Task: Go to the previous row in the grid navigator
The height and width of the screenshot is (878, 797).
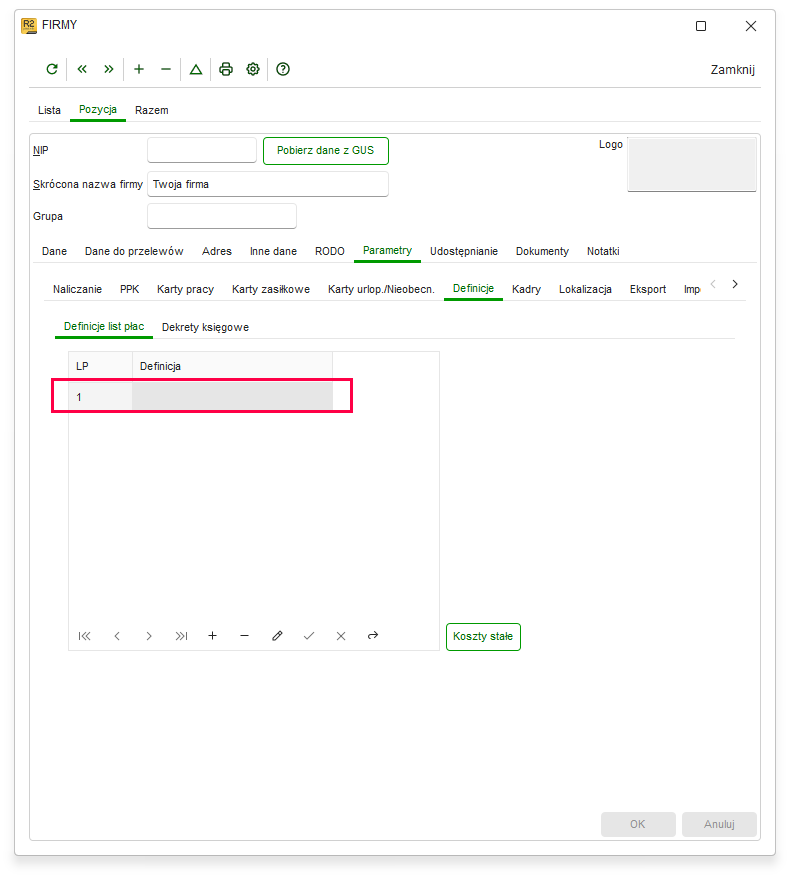Action: pos(117,636)
